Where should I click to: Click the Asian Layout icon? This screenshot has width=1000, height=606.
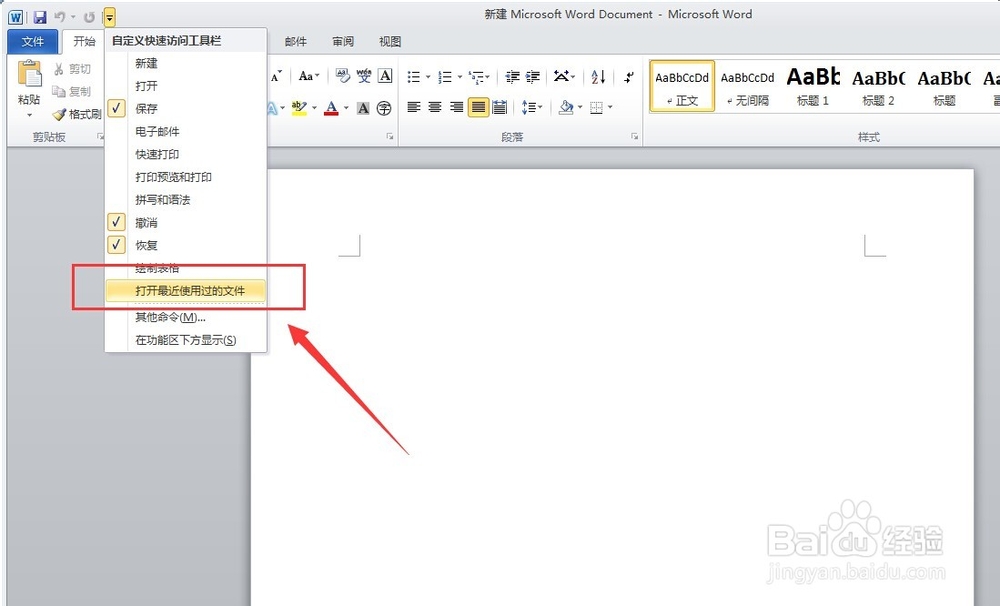tap(561, 77)
